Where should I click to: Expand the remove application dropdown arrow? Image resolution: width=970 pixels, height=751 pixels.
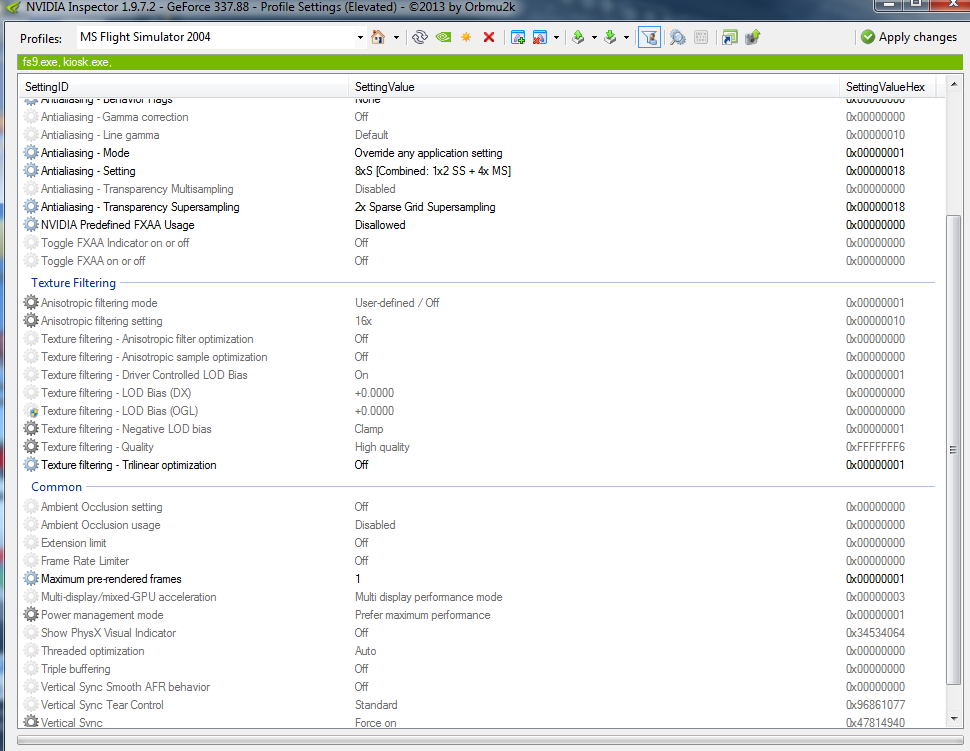click(x=556, y=38)
